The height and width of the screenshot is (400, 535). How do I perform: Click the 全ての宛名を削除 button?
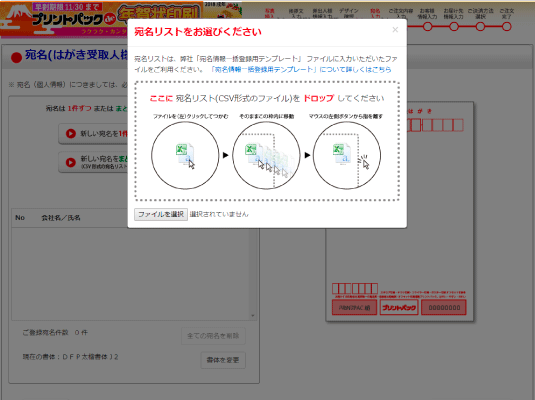pos(213,336)
